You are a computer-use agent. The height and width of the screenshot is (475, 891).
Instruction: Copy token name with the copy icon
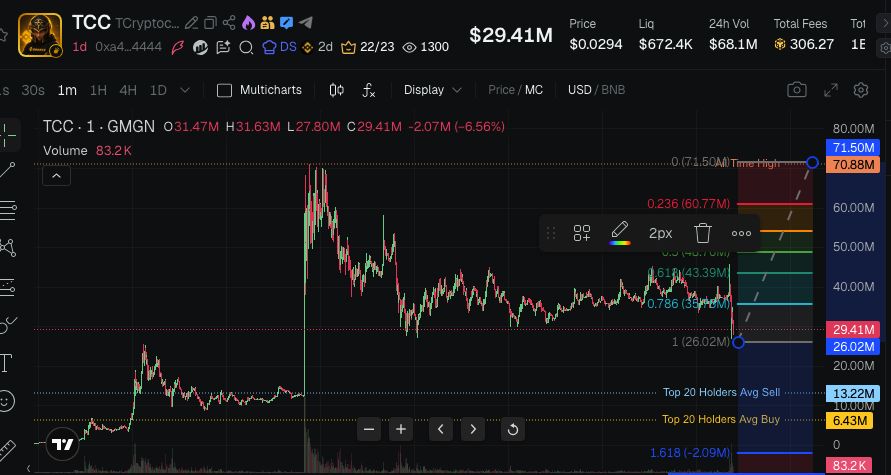point(210,23)
